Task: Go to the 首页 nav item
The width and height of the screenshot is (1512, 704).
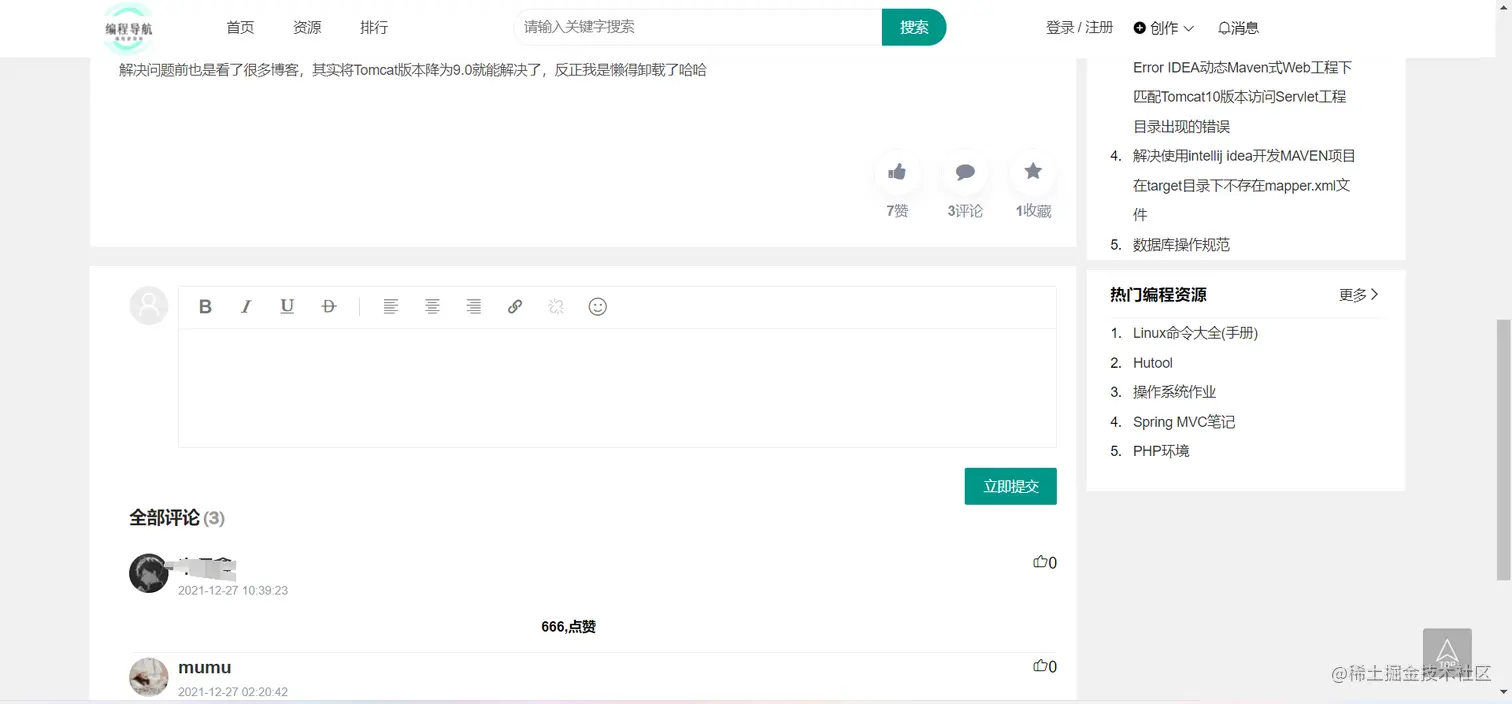Action: [x=240, y=28]
